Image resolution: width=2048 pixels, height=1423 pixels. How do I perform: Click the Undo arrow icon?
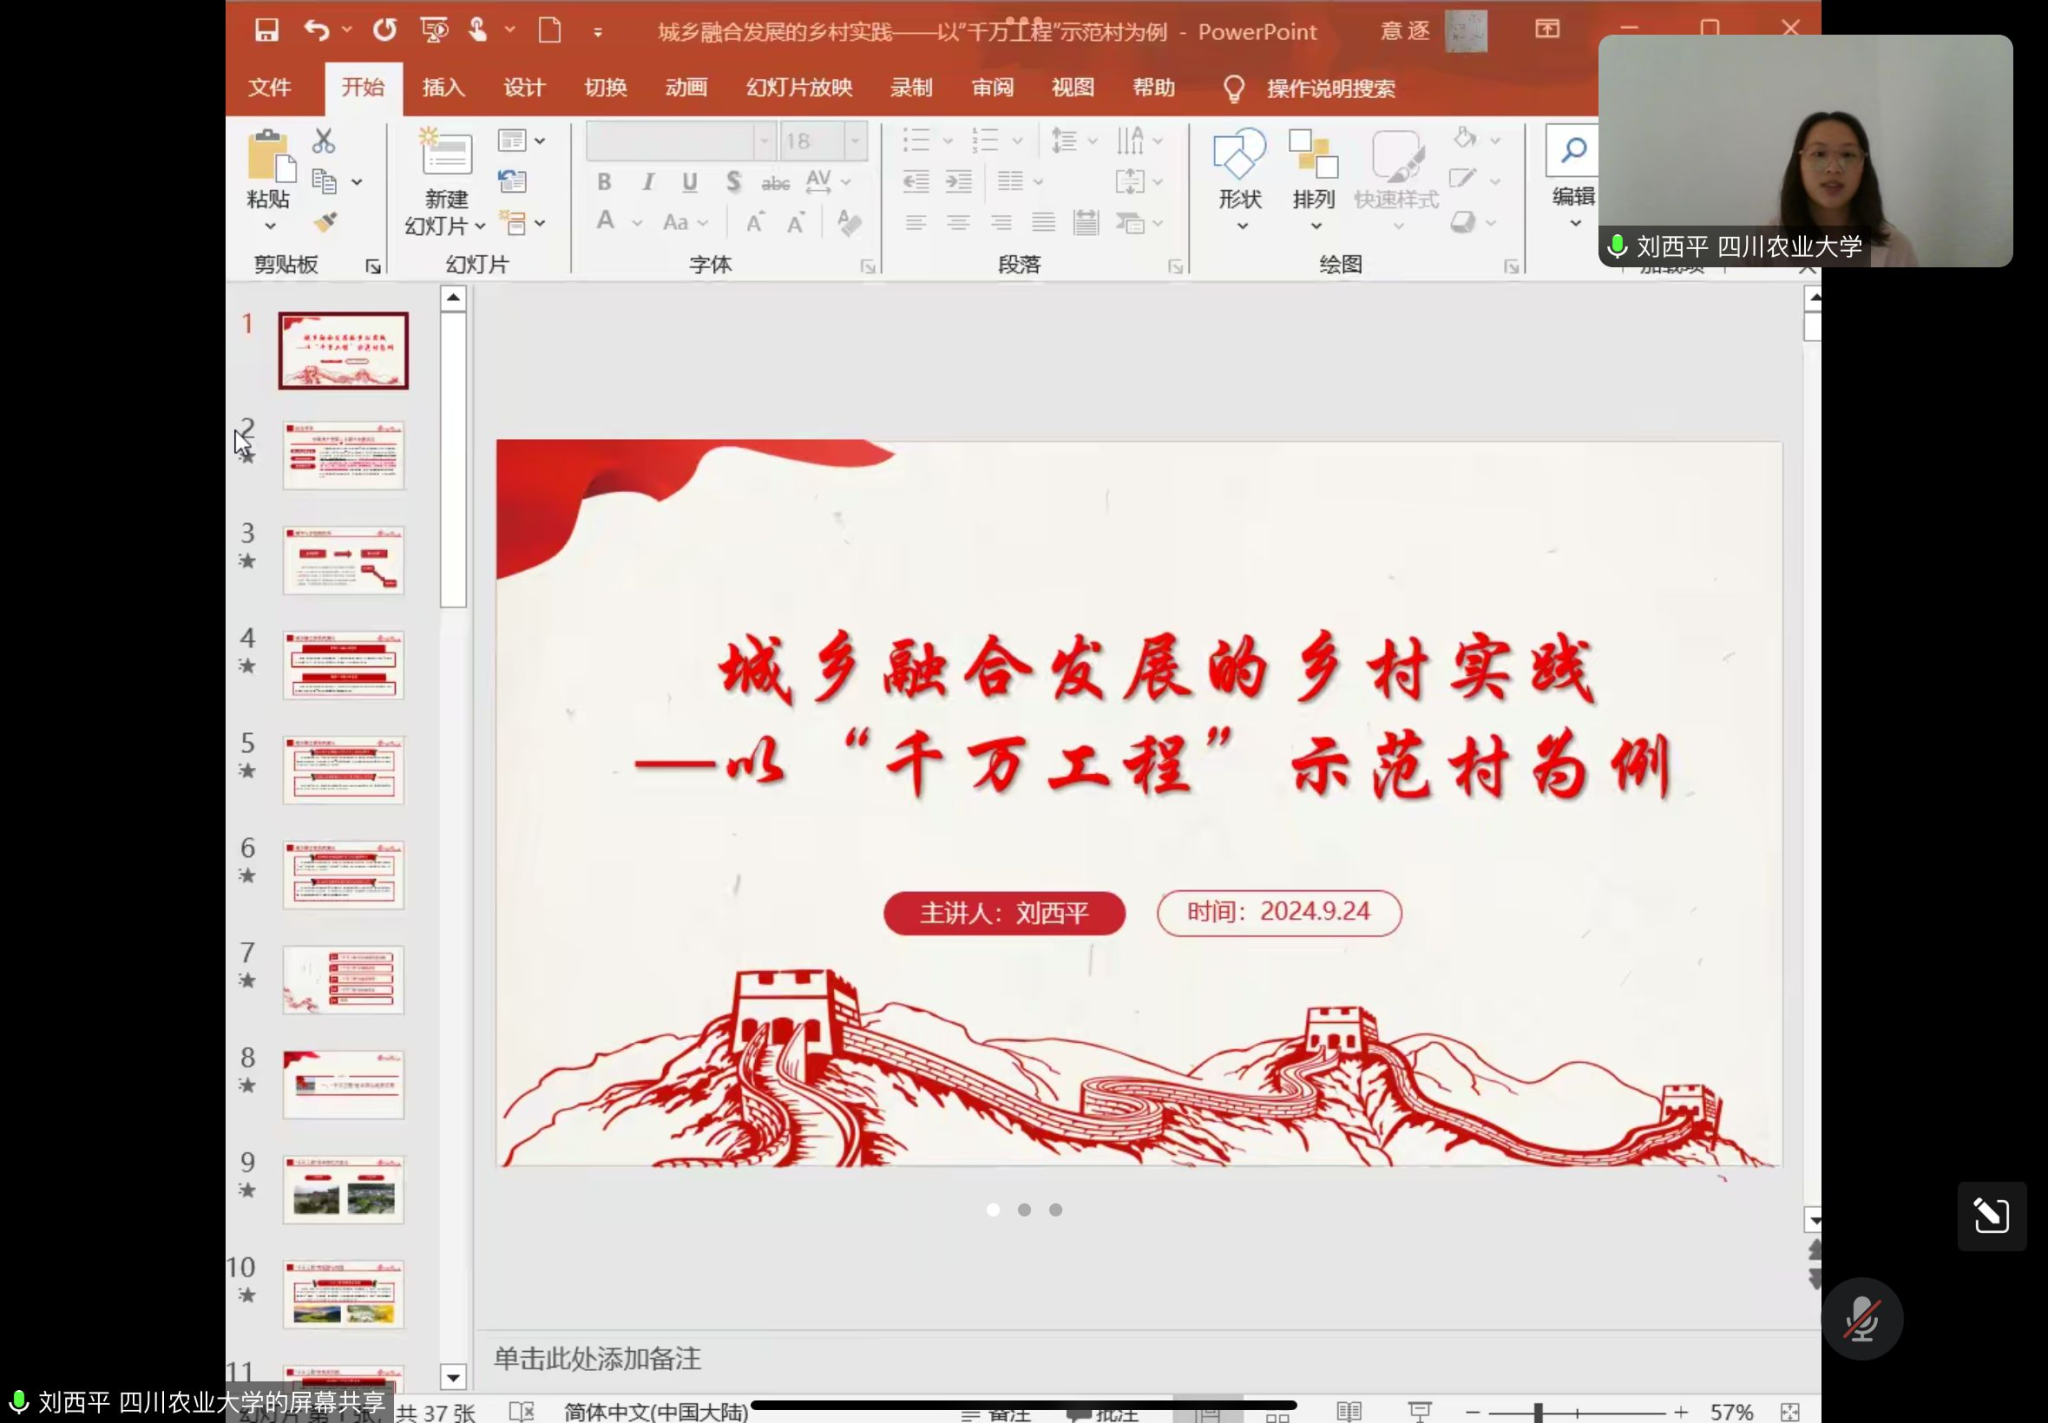[316, 30]
